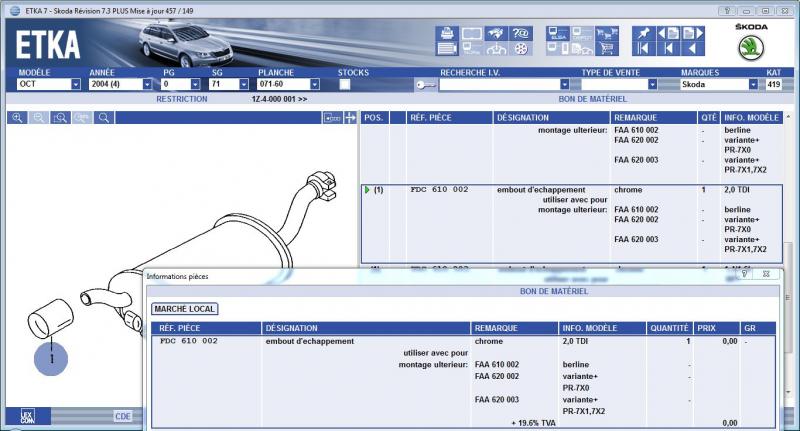The width and height of the screenshot is (800, 431).
Task: Click the INFO. MODÈLE header in parts list
Action: pyautogui.click(x=751, y=118)
